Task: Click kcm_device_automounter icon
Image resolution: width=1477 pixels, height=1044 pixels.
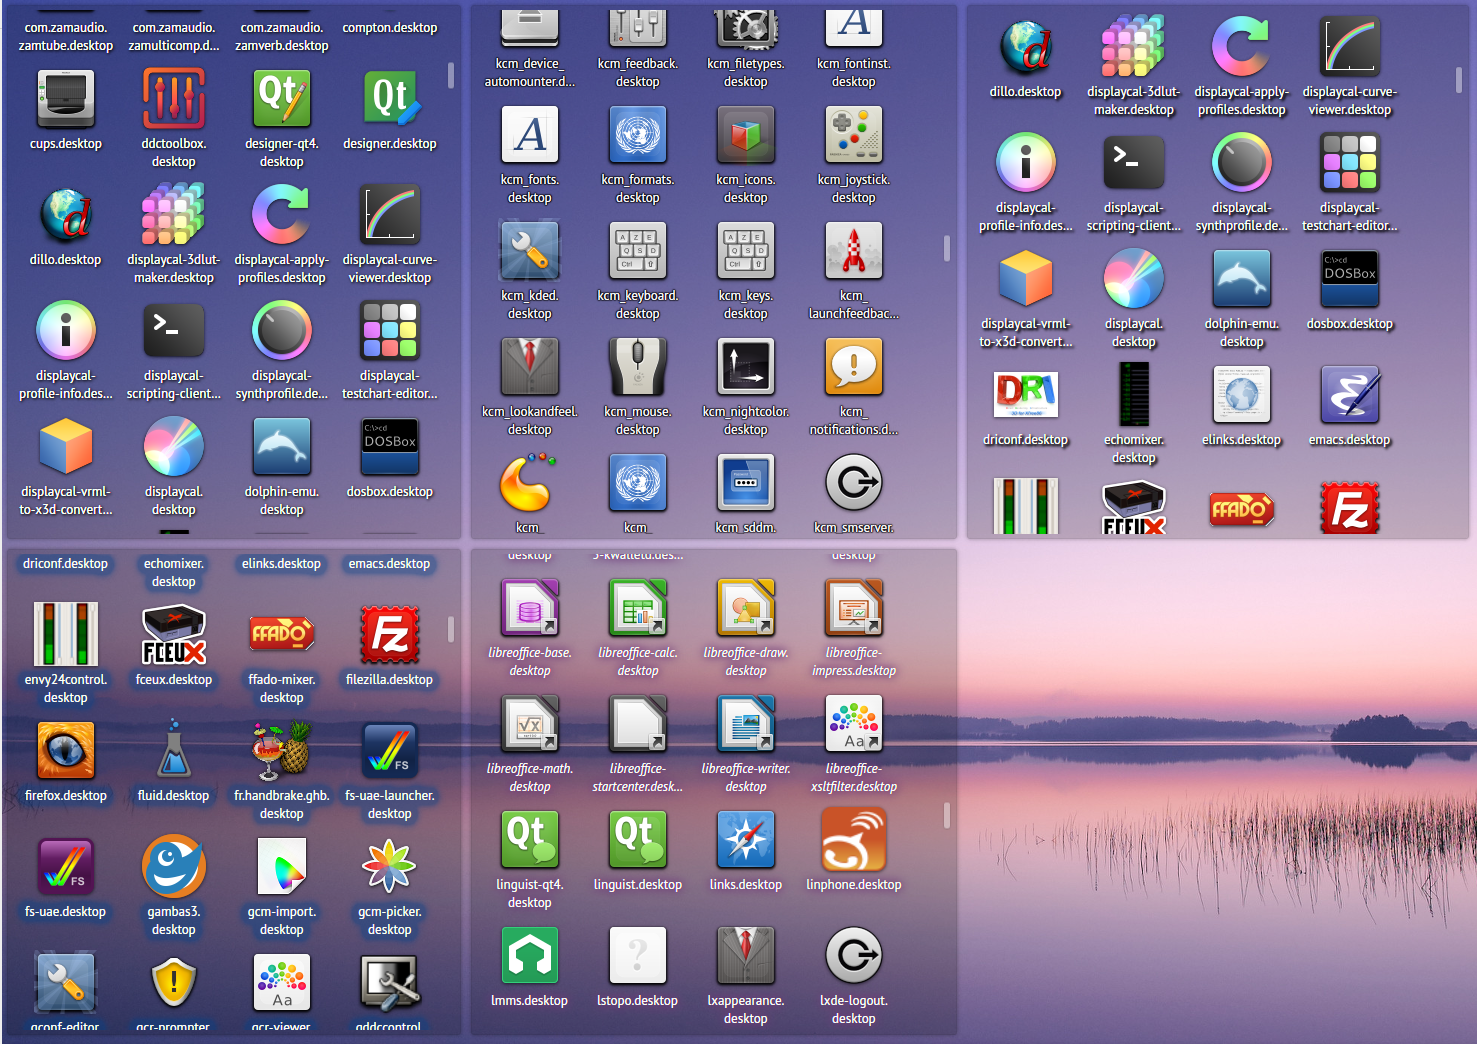Action: (530, 30)
